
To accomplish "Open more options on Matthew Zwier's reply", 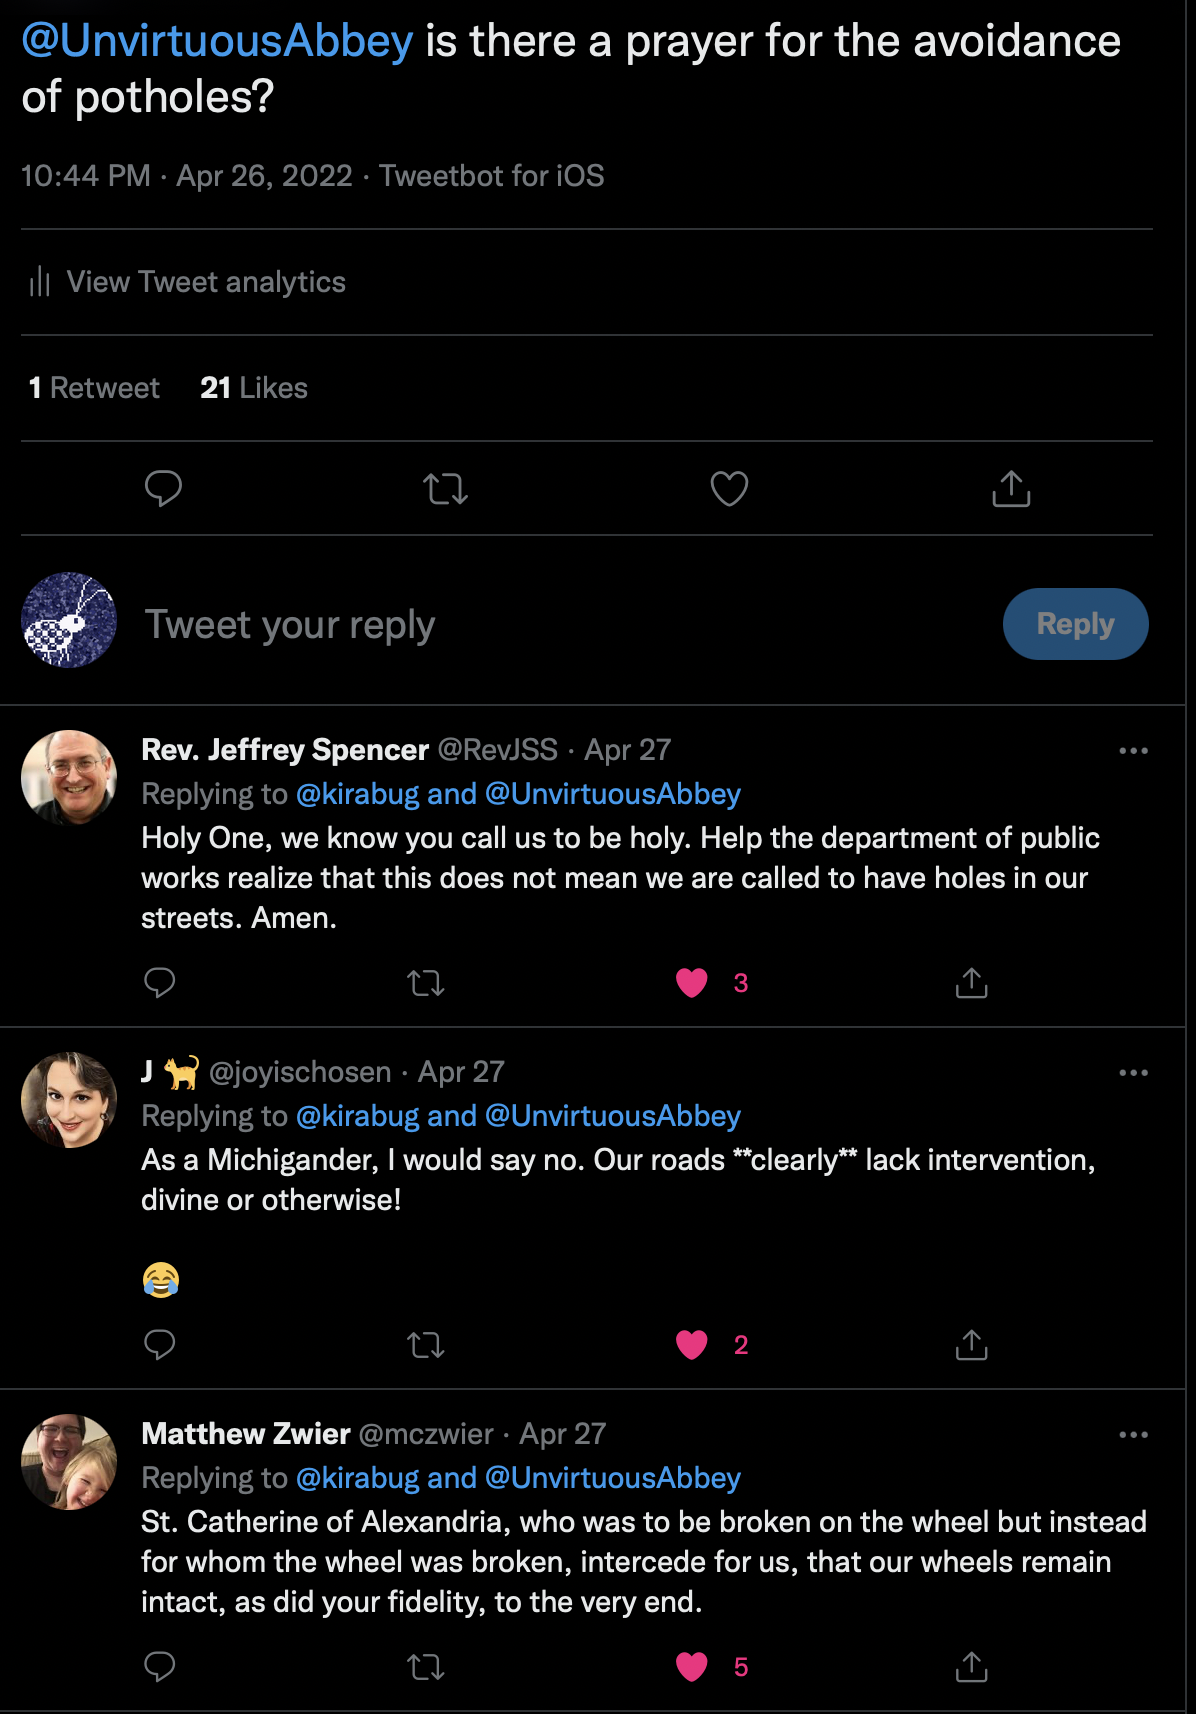I will 1133,1434.
